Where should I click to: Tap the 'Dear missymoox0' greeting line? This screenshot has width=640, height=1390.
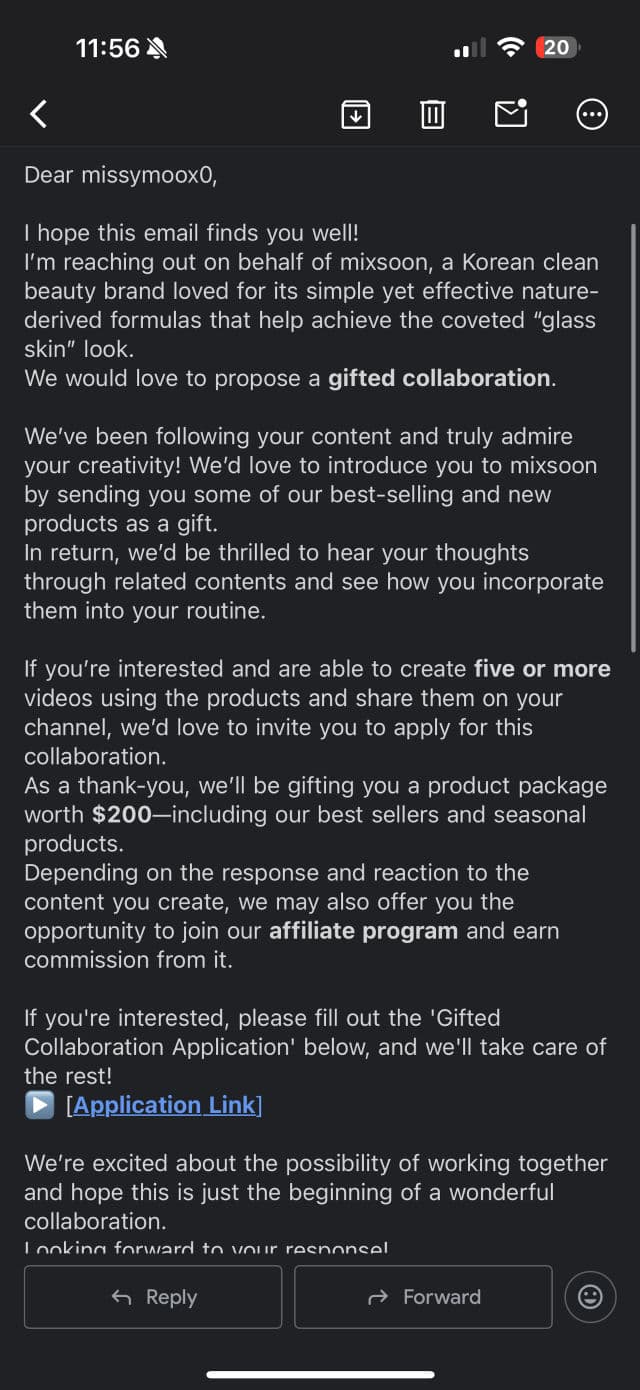point(120,175)
